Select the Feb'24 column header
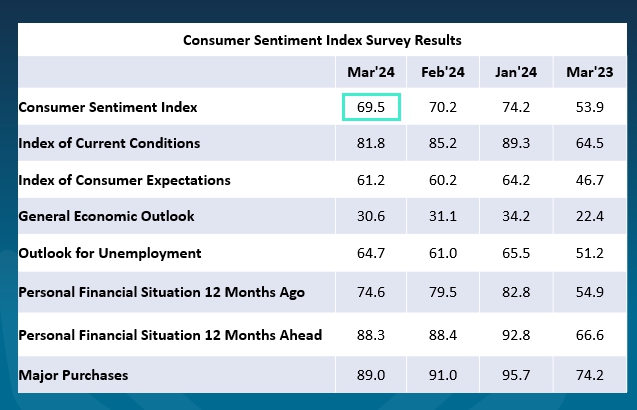Viewport: 637px width, 410px height. 442,73
